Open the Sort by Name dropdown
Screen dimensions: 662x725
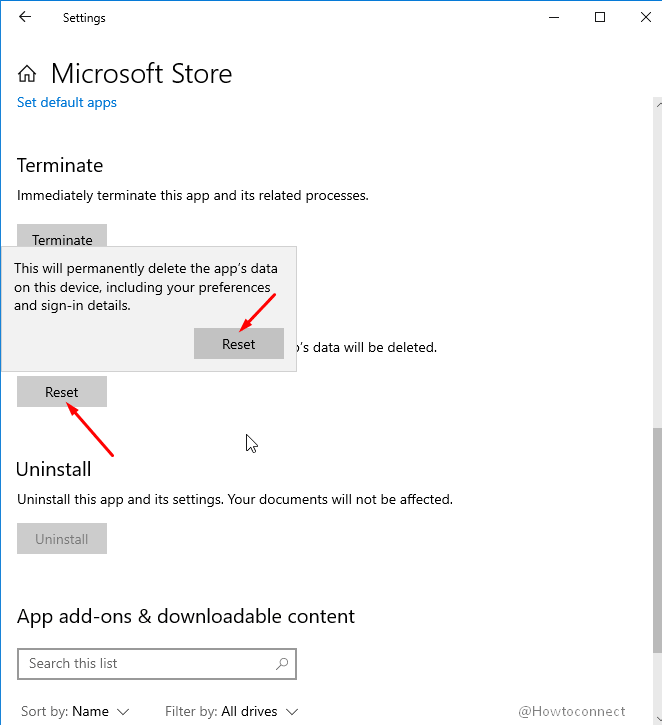point(75,711)
